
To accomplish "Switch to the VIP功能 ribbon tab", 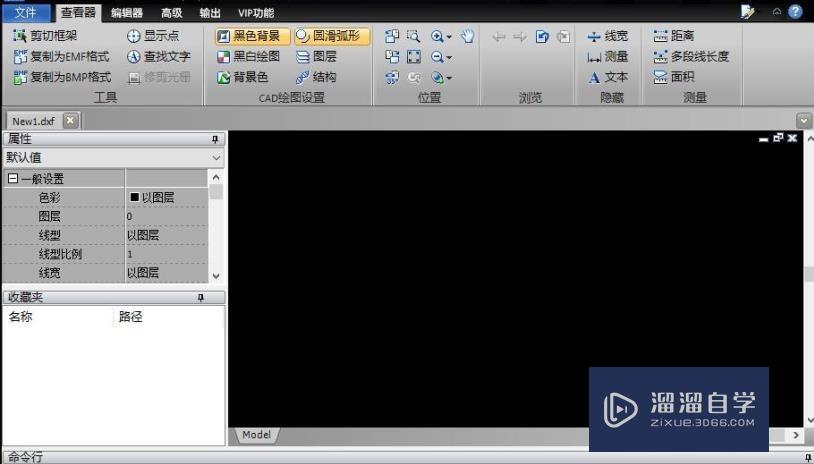I will point(255,13).
